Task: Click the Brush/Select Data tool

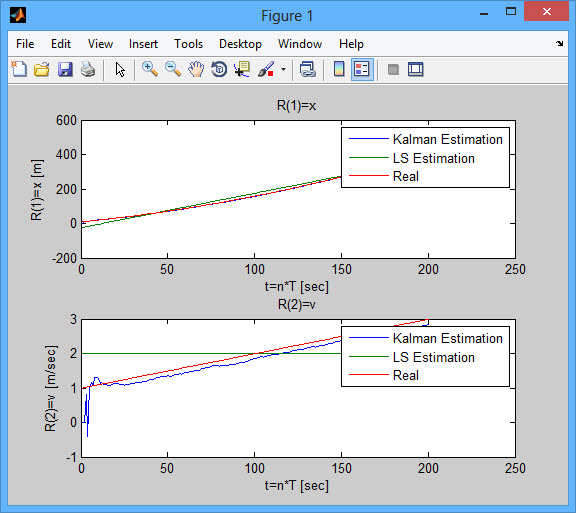Action: 266,69
